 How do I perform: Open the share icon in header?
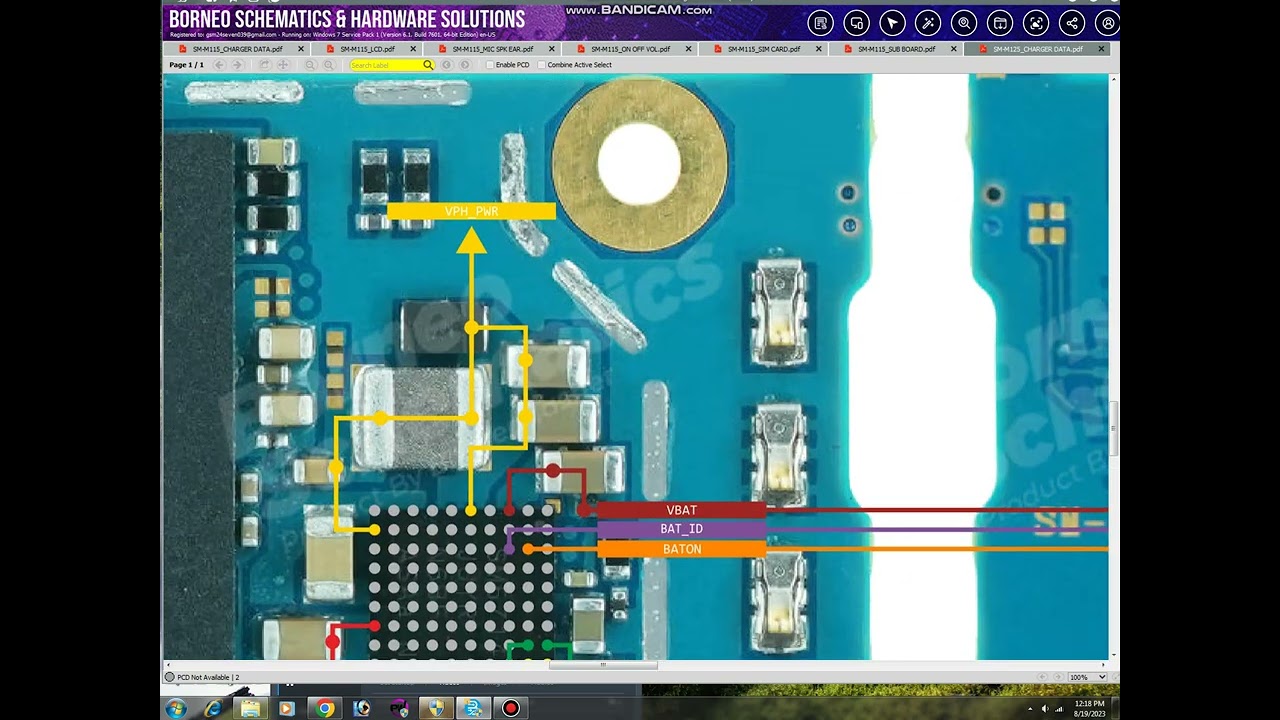point(1071,23)
